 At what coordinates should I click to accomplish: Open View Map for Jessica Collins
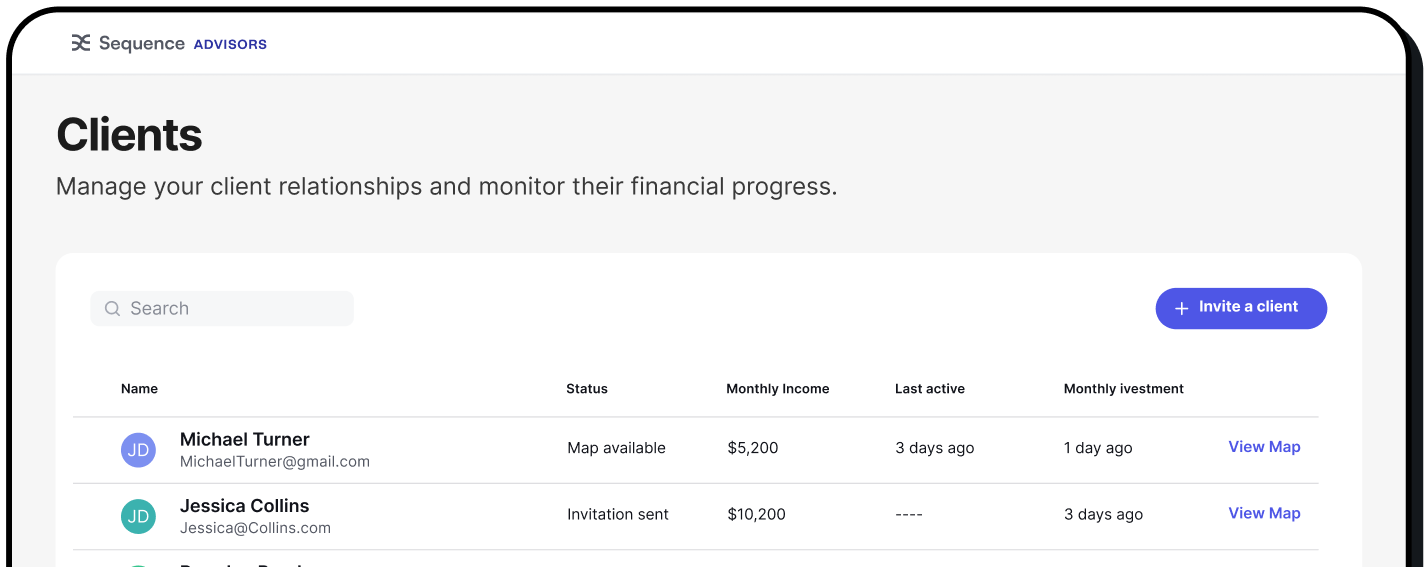pyautogui.click(x=1264, y=513)
